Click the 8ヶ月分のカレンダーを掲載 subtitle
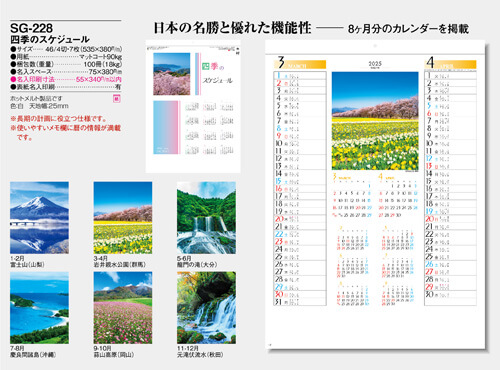Screen dimensions: 500x370 click(408, 29)
